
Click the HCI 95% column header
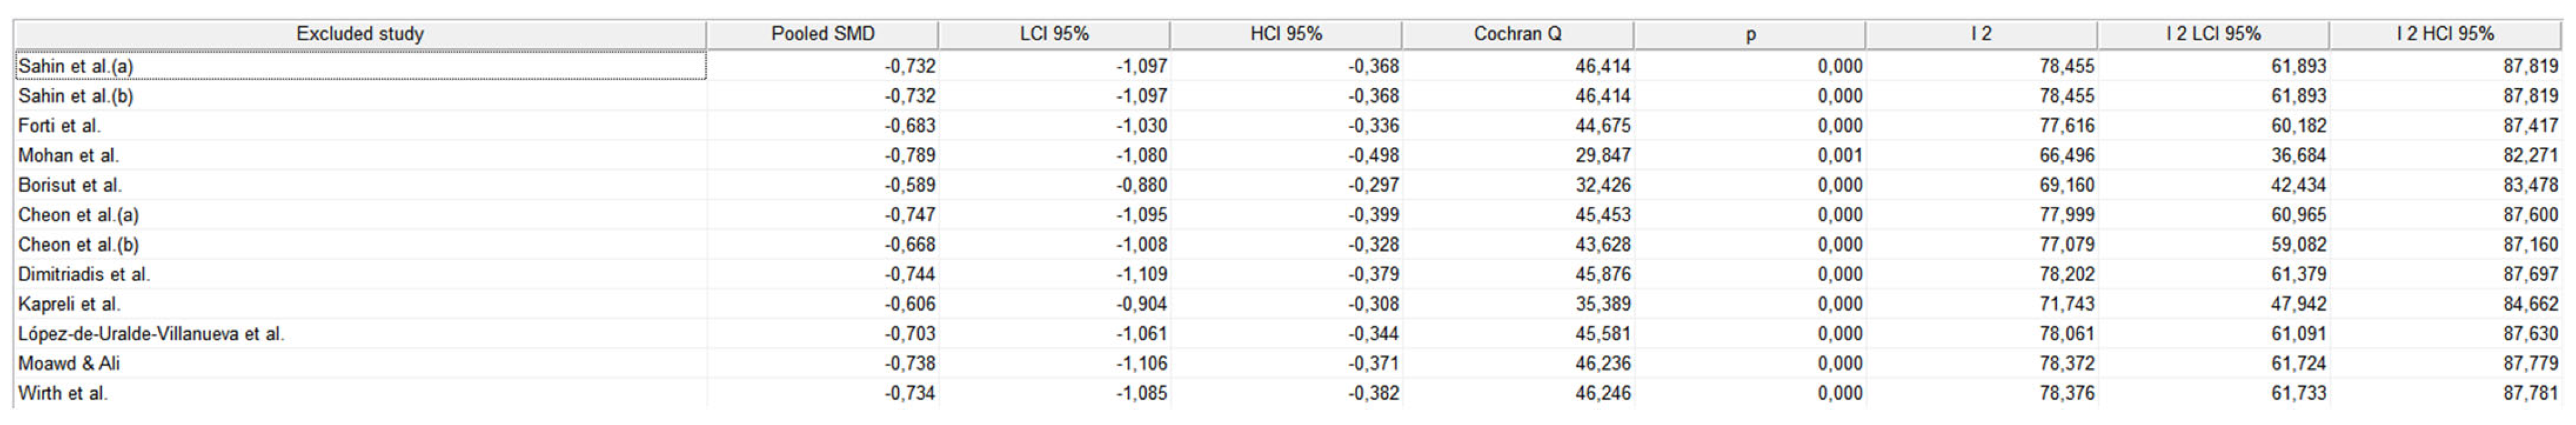(x=1286, y=34)
